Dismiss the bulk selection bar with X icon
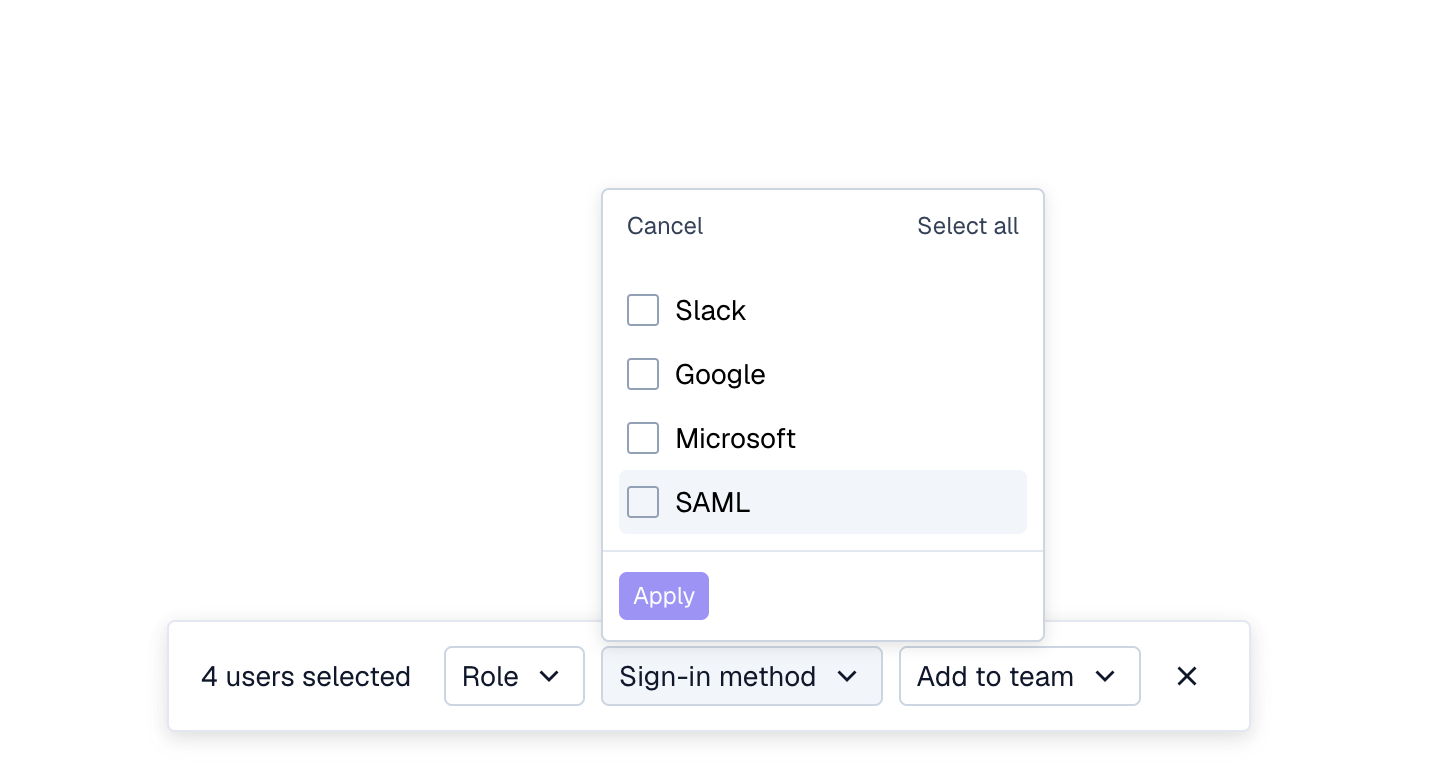Screen dimensions: 1446x762 pyautogui.click(x=1187, y=677)
